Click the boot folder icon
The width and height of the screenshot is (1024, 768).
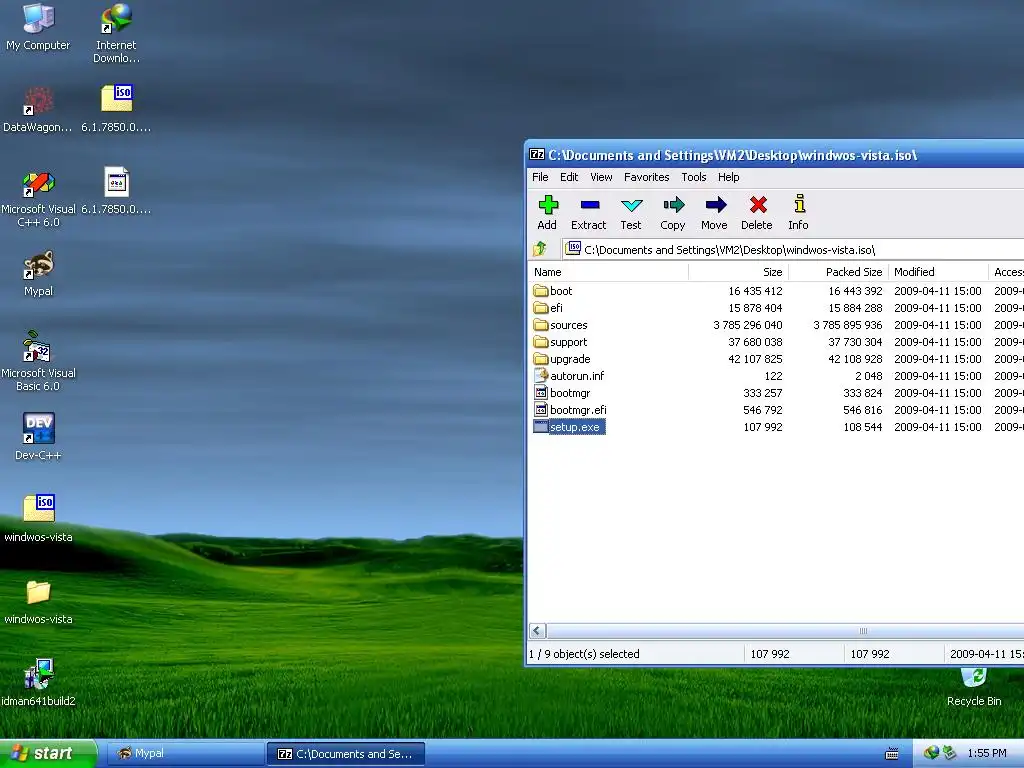pos(540,291)
